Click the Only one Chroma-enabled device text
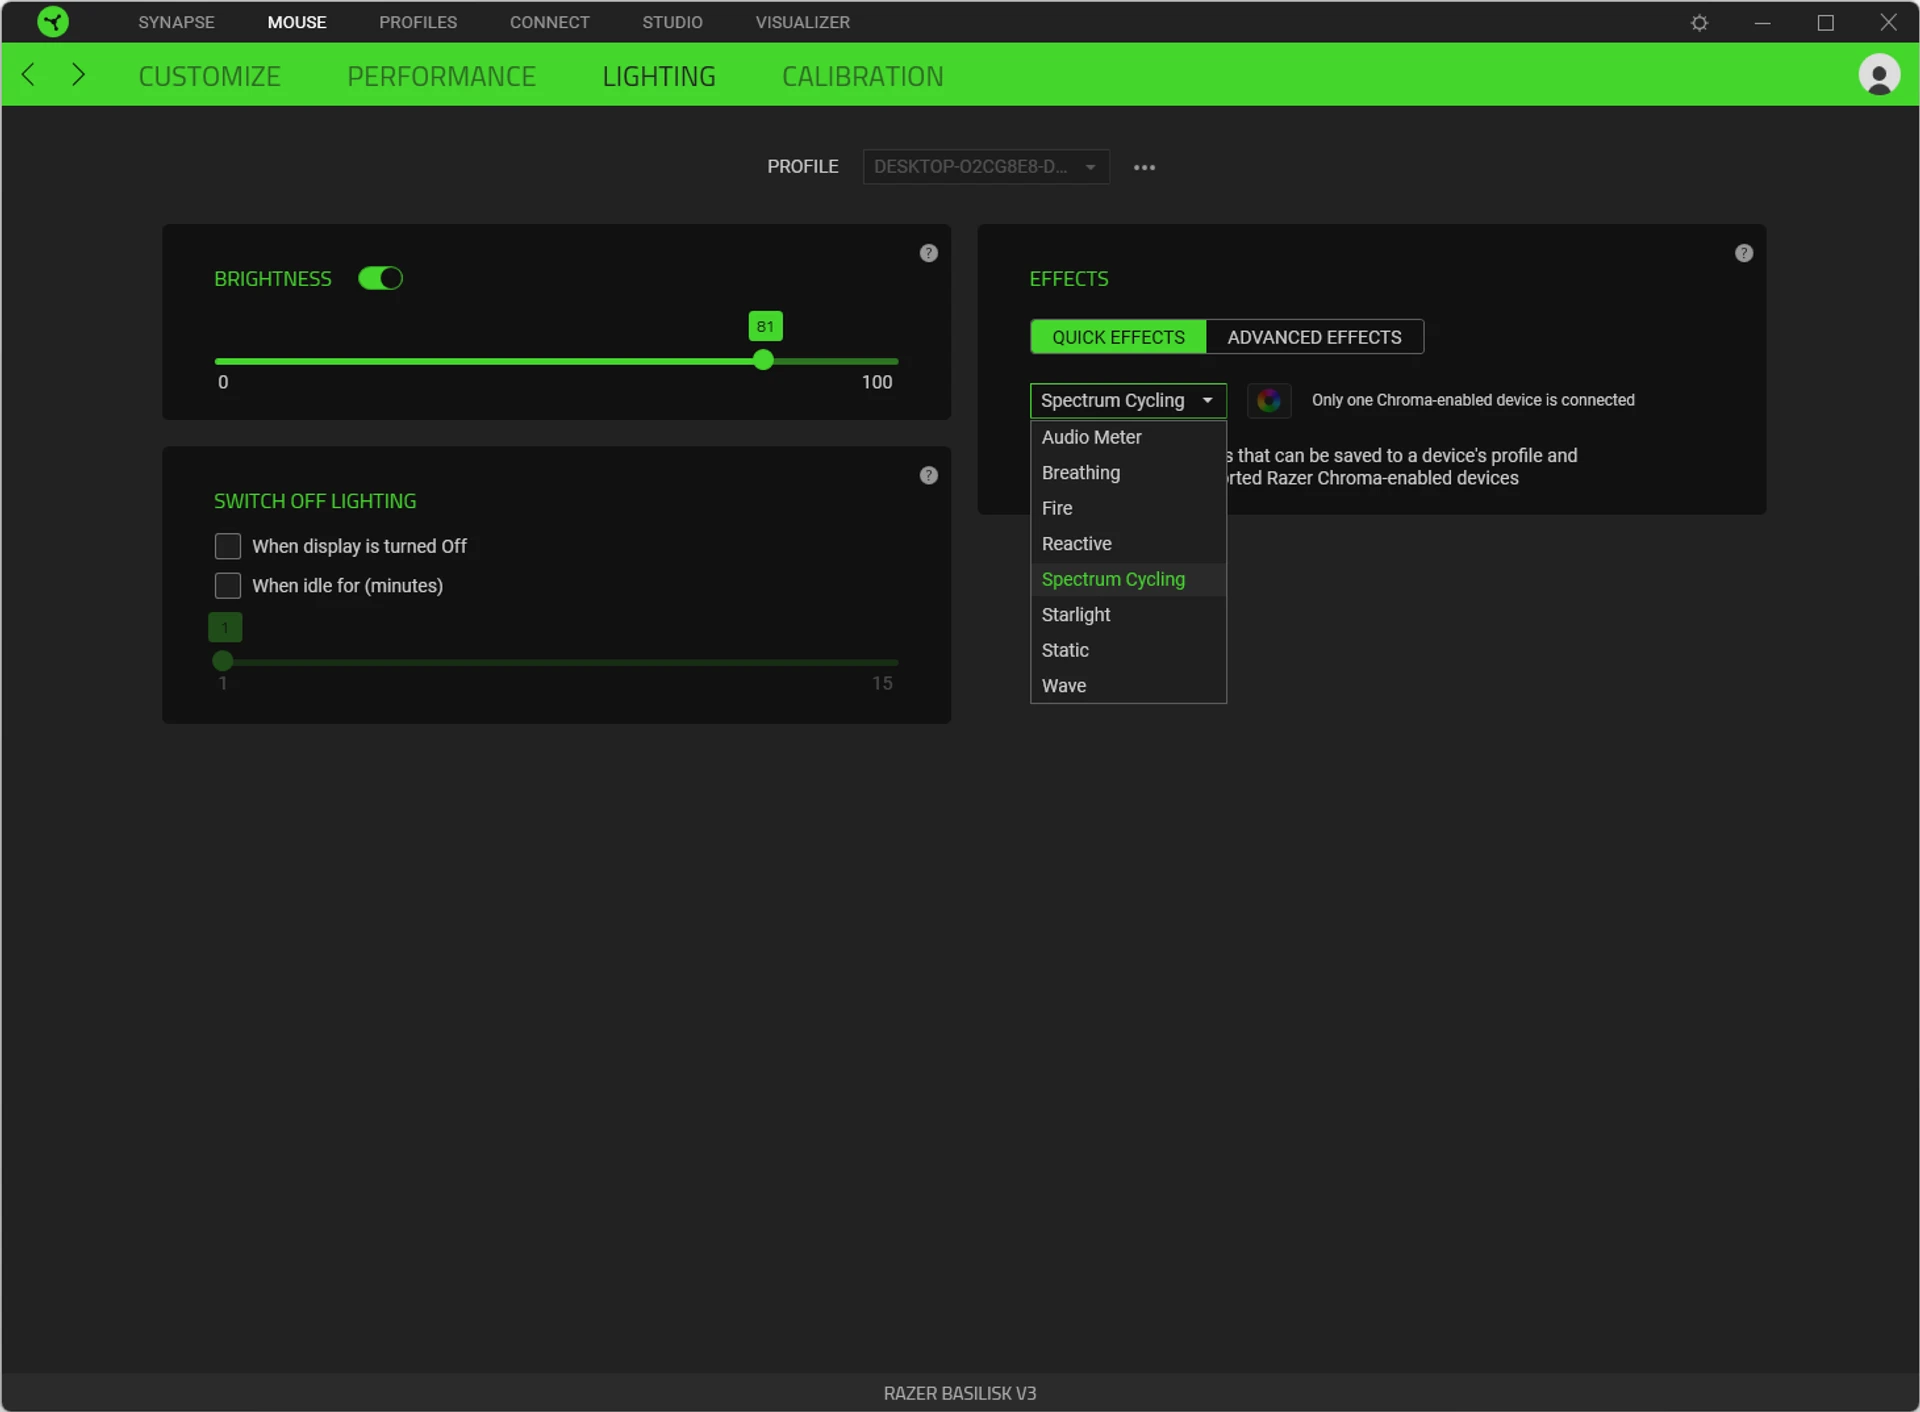This screenshot has width=1920, height=1412. tap(1473, 400)
